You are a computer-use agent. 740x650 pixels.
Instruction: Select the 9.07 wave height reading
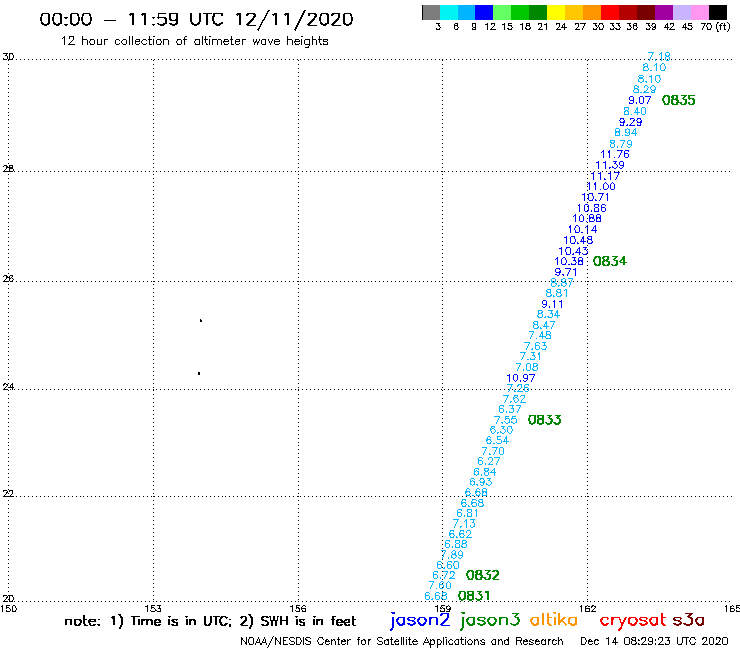coord(639,100)
